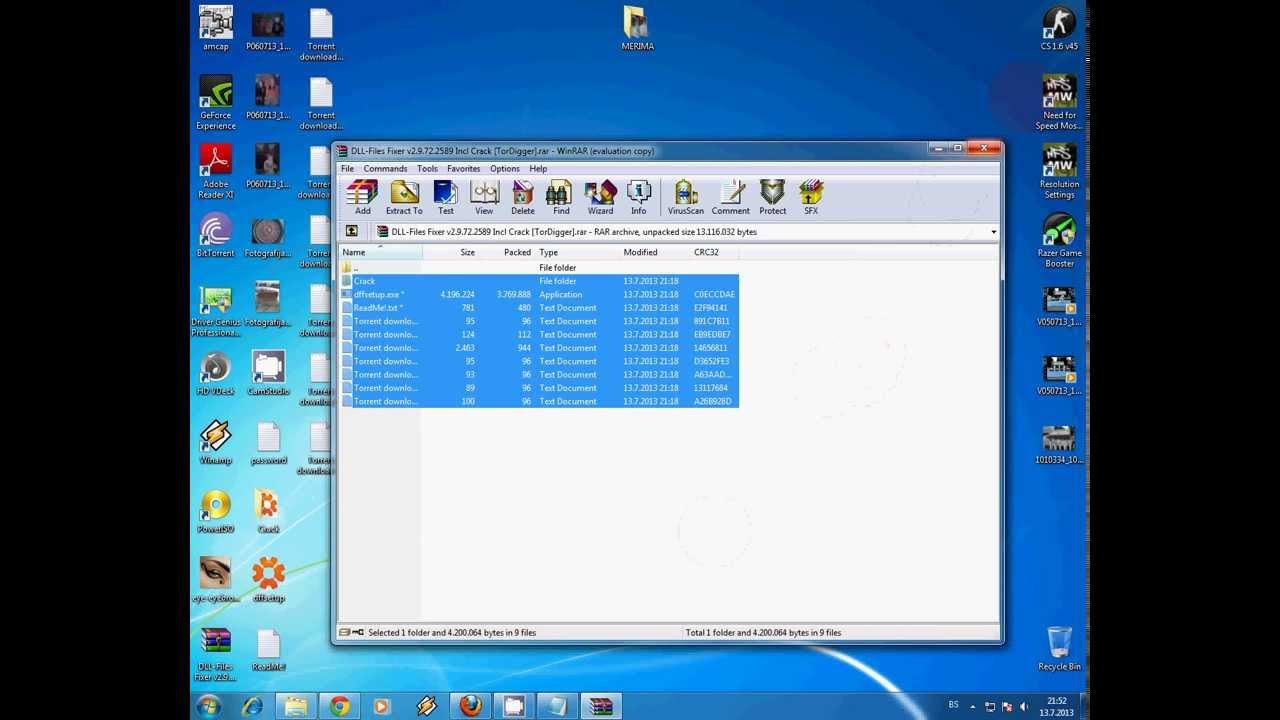Select the dffsetup desktop icon
The height and width of the screenshot is (720, 1280).
click(x=268, y=581)
